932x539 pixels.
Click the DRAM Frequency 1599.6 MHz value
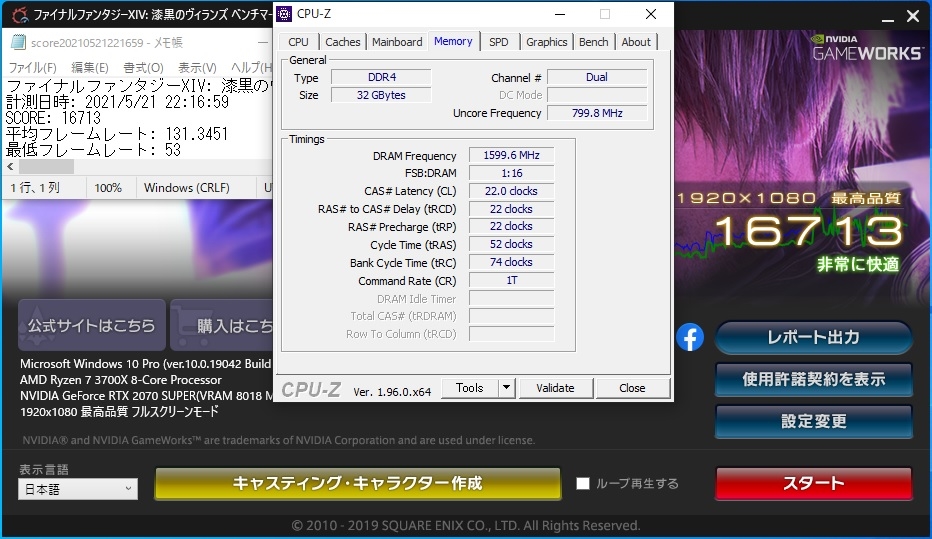[511, 155]
